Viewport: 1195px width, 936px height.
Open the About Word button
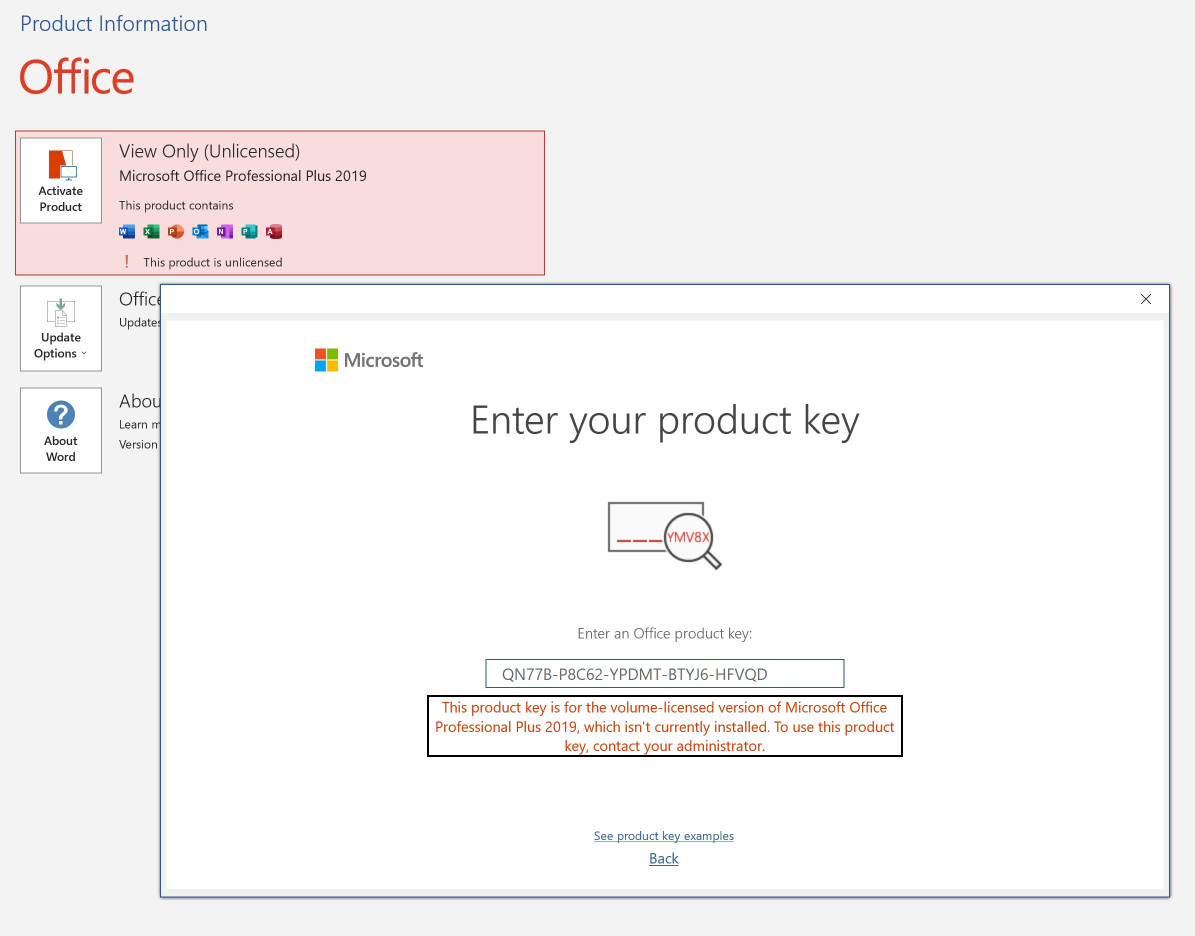click(x=61, y=431)
